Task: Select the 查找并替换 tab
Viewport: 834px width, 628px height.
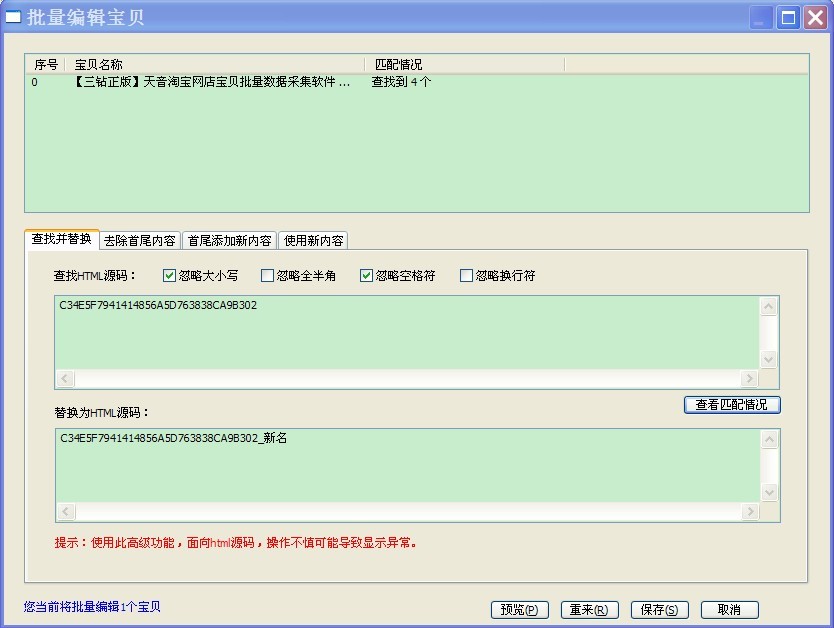Action: [x=61, y=240]
